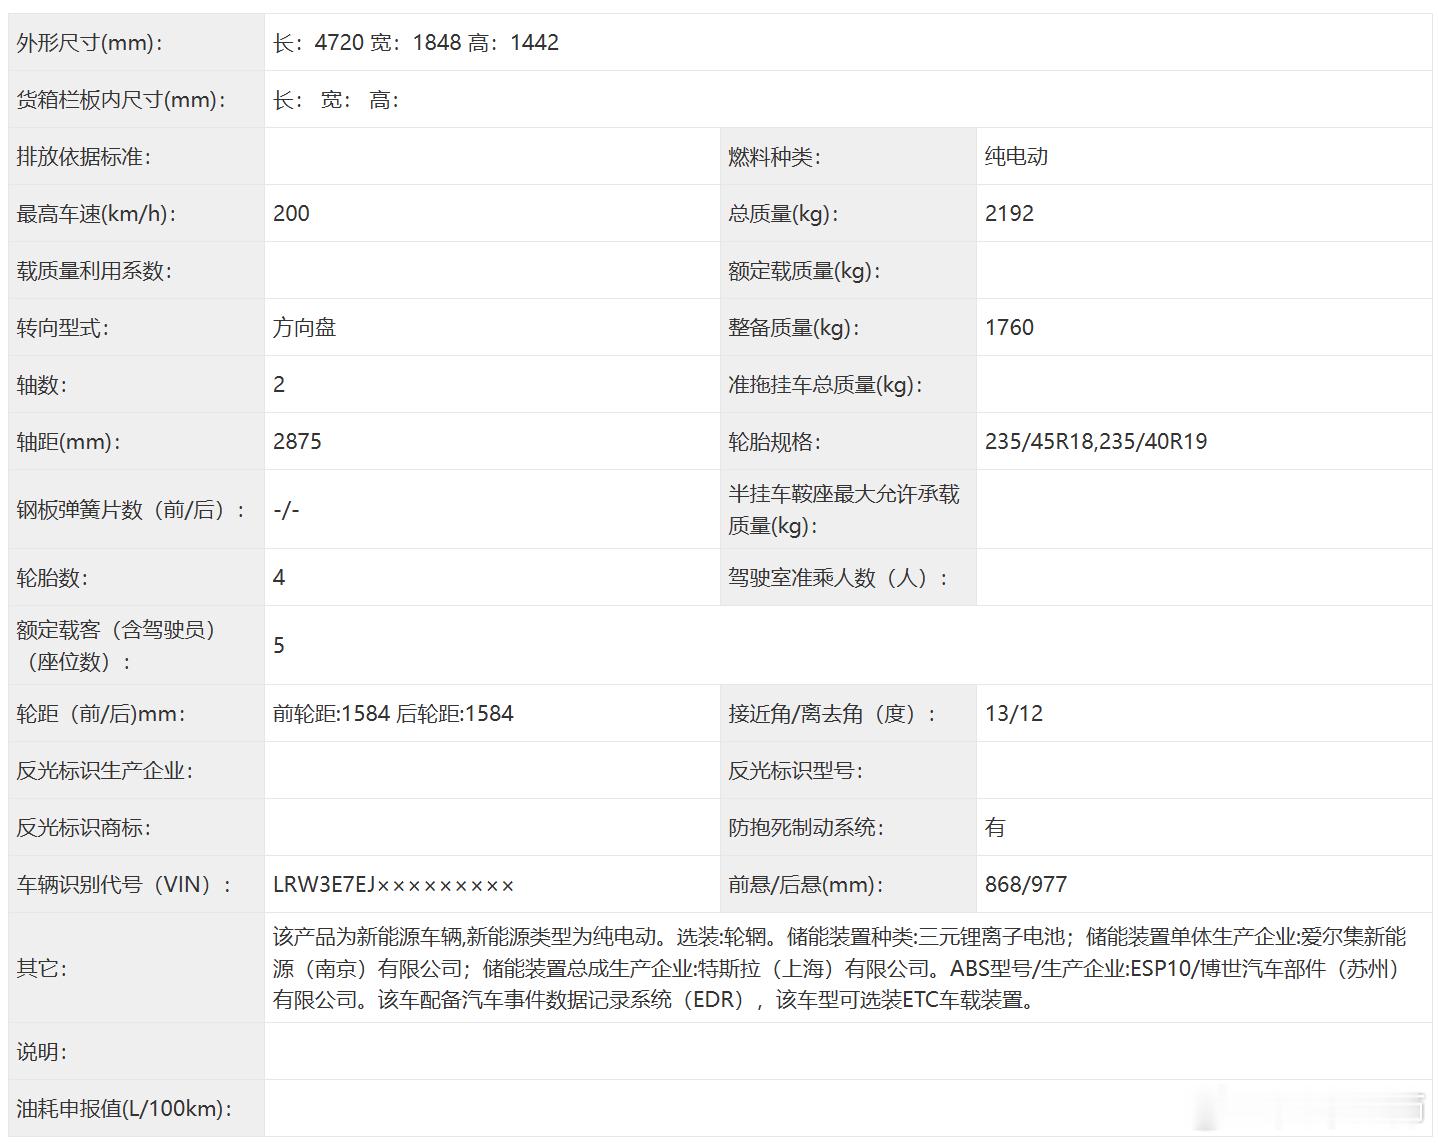Select the total mass value 2192
The height and width of the screenshot is (1144, 1438).
tap(1009, 214)
